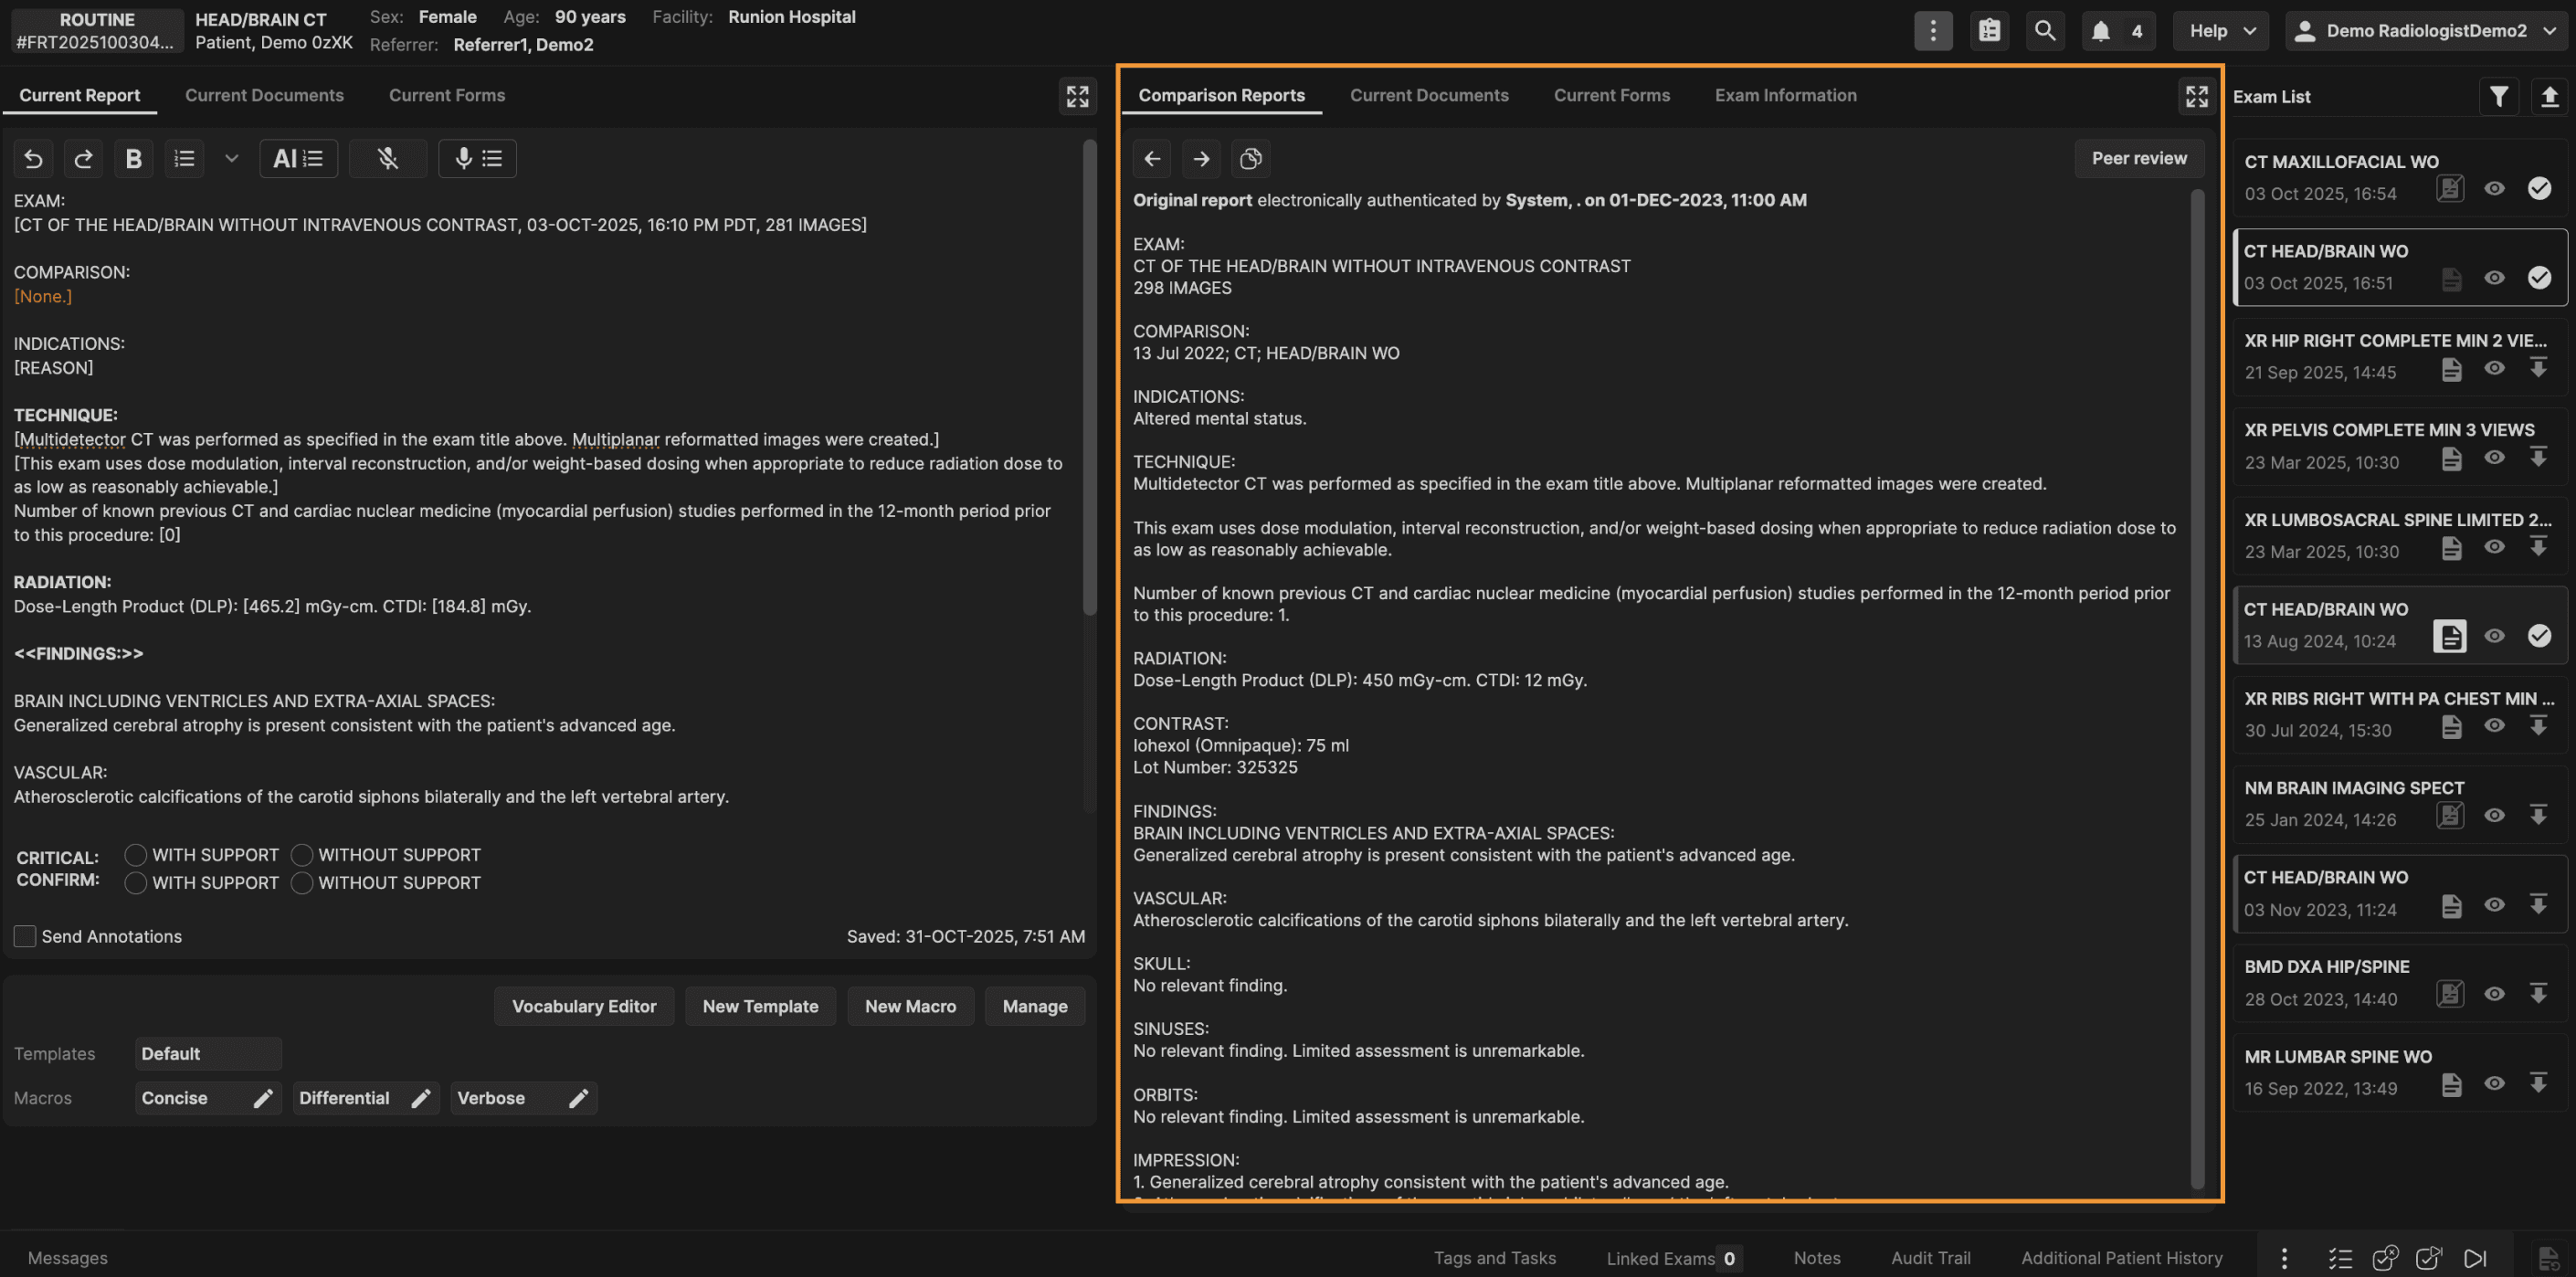
Task: Check the Send Annotations checkbox
Action: pyautogui.click(x=25, y=936)
